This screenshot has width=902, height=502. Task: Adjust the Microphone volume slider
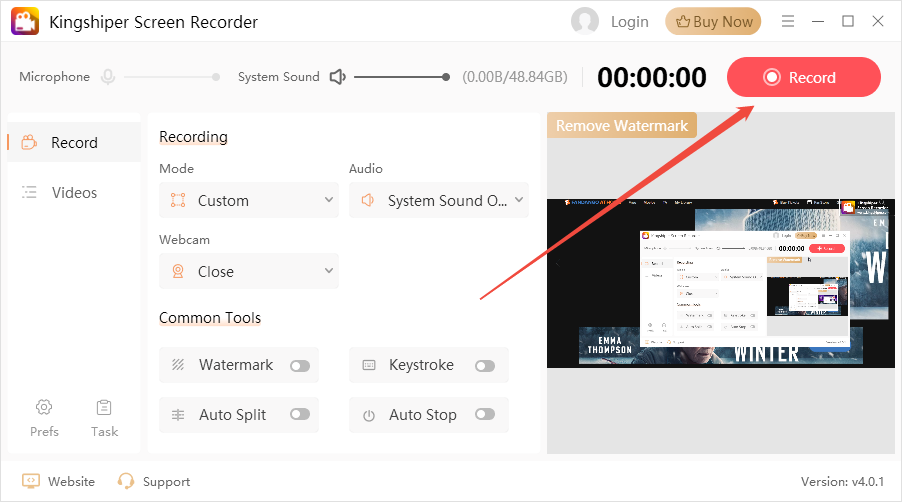pyautogui.click(x=171, y=77)
